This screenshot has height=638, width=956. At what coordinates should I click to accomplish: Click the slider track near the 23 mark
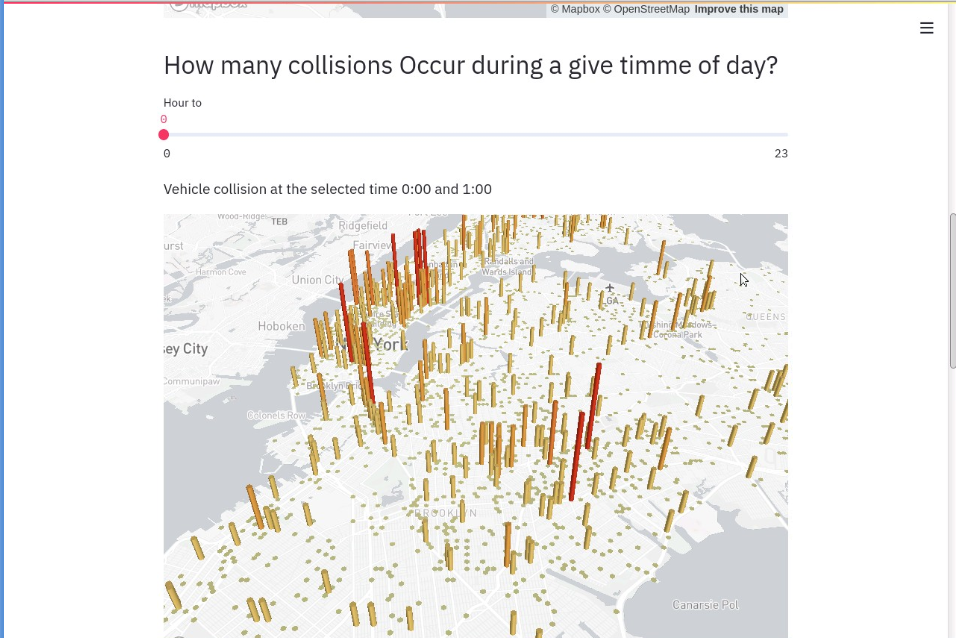(x=775, y=134)
